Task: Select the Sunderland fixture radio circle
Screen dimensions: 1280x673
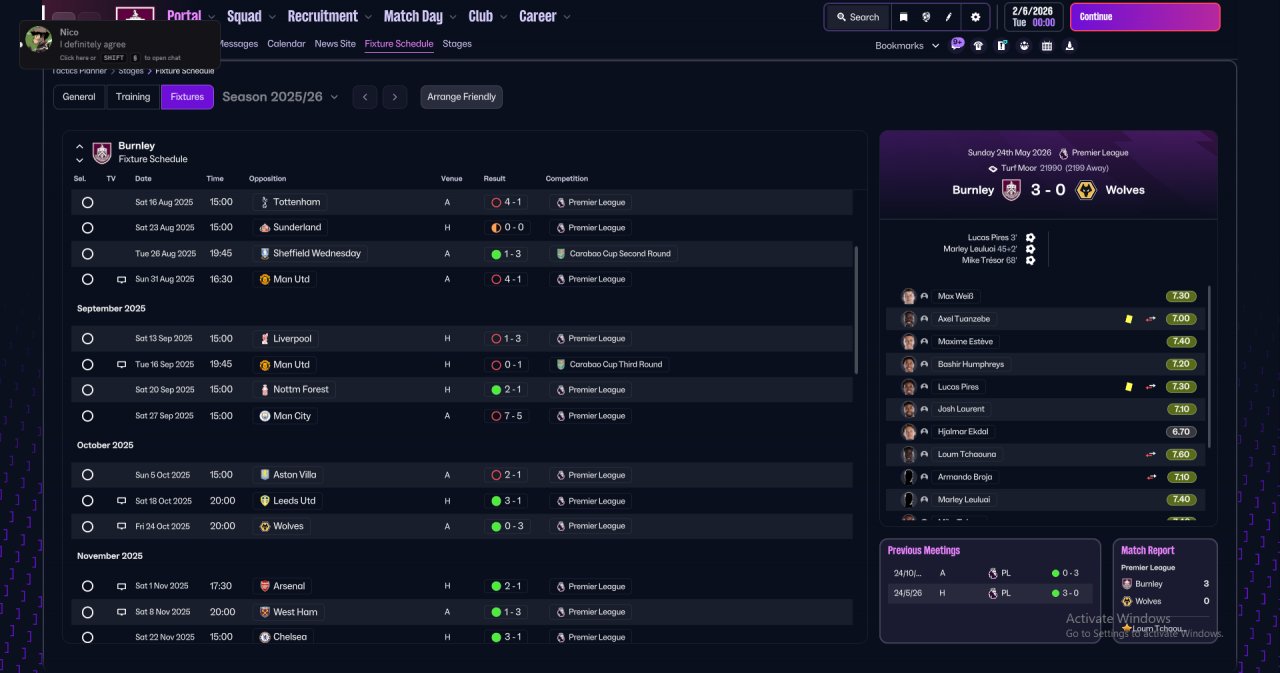Action: [x=88, y=228]
